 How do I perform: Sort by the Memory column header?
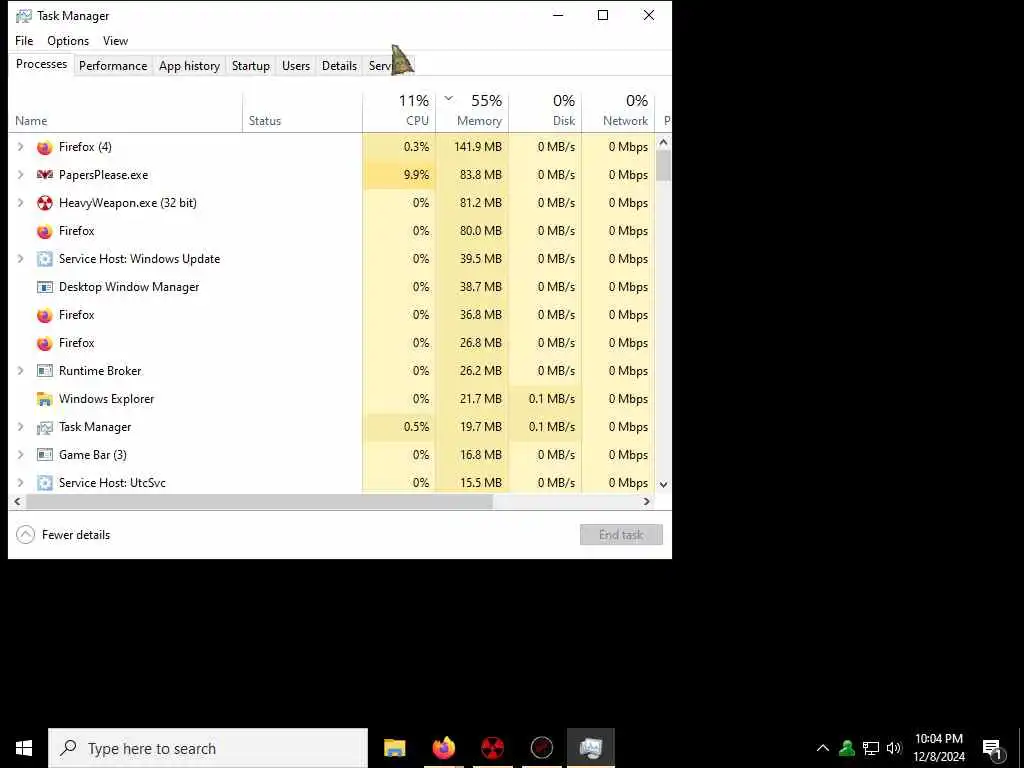472,110
